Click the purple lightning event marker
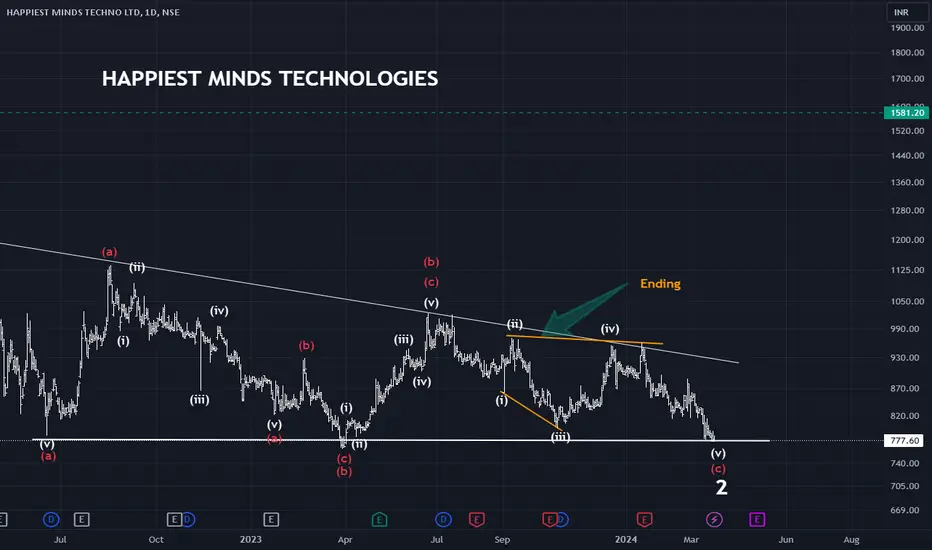The height and width of the screenshot is (550, 932). pyautogui.click(x=714, y=520)
